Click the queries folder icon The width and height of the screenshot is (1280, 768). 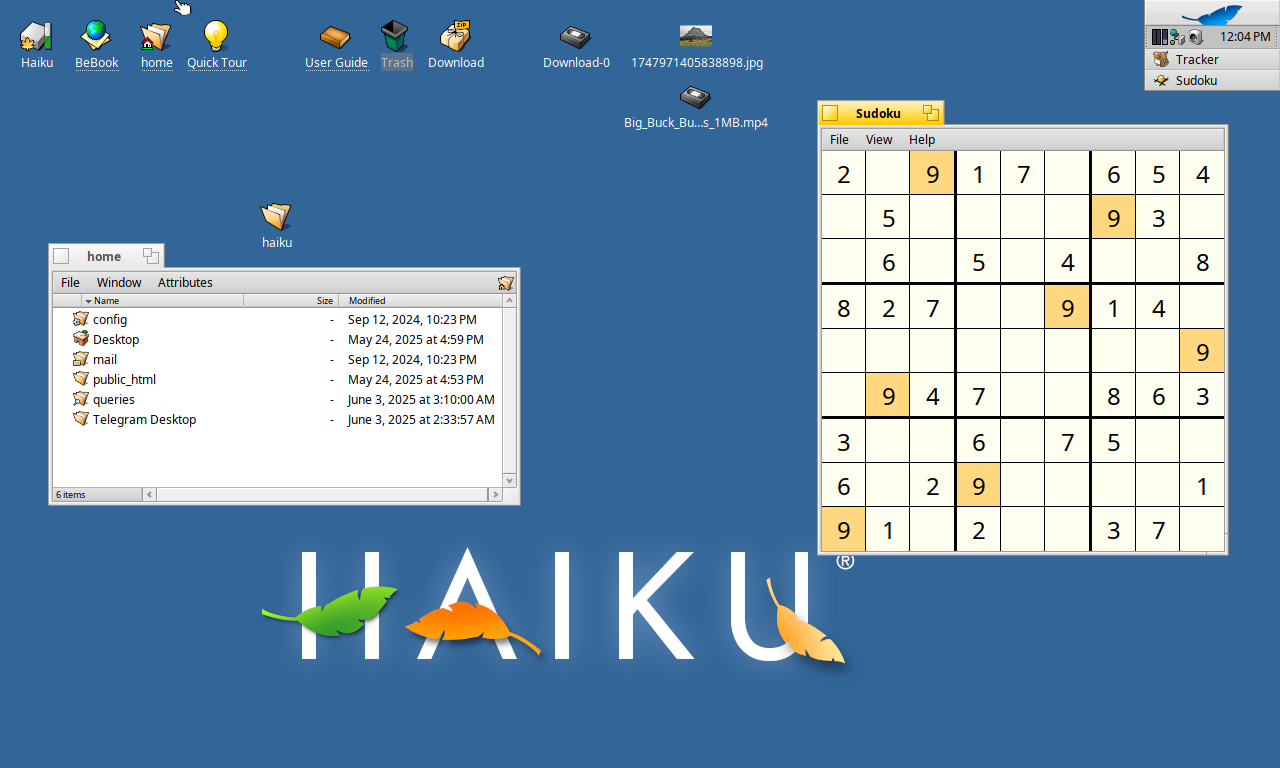tap(81, 399)
